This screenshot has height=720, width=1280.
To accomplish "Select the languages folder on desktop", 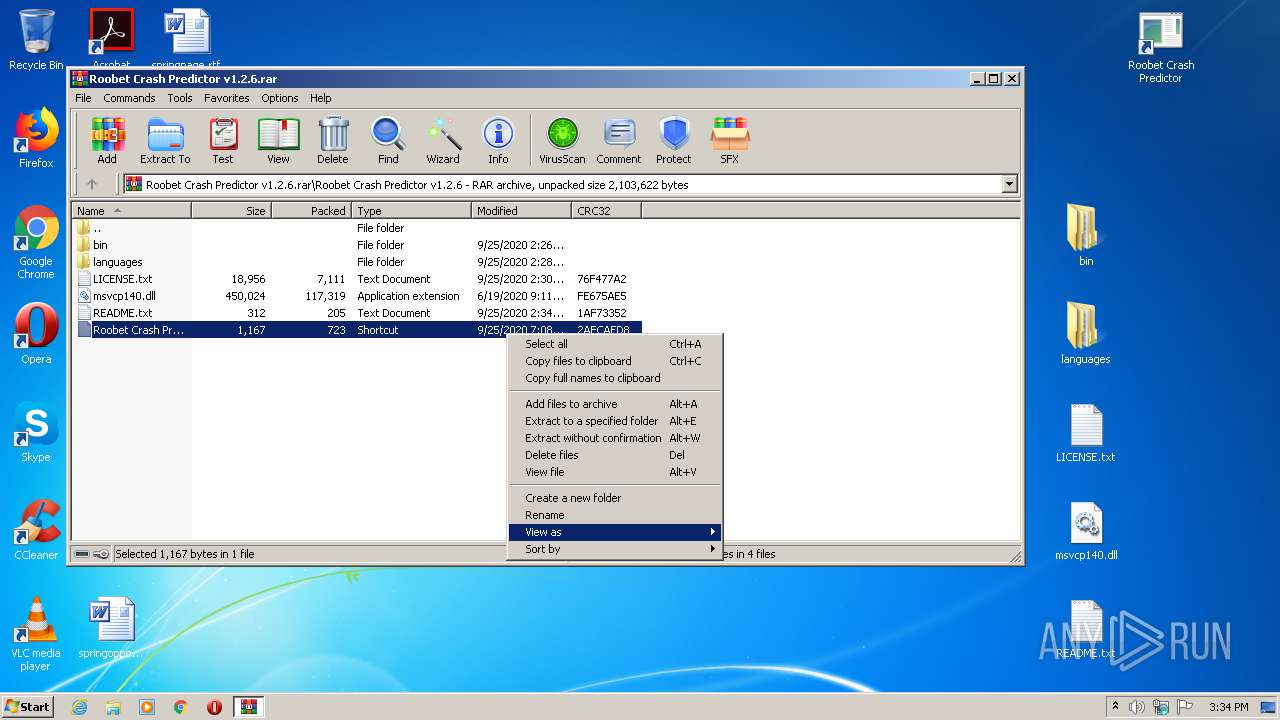I will click(x=1086, y=334).
